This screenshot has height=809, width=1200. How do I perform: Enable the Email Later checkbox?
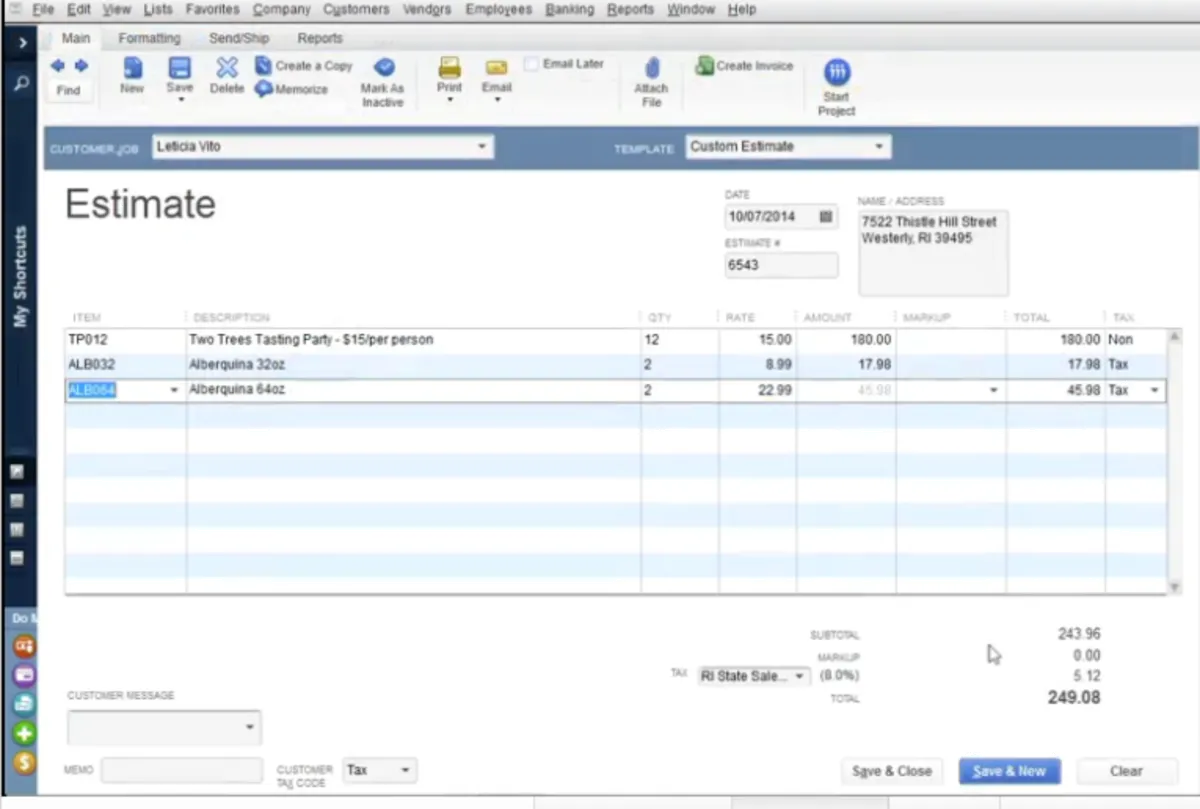pos(531,64)
